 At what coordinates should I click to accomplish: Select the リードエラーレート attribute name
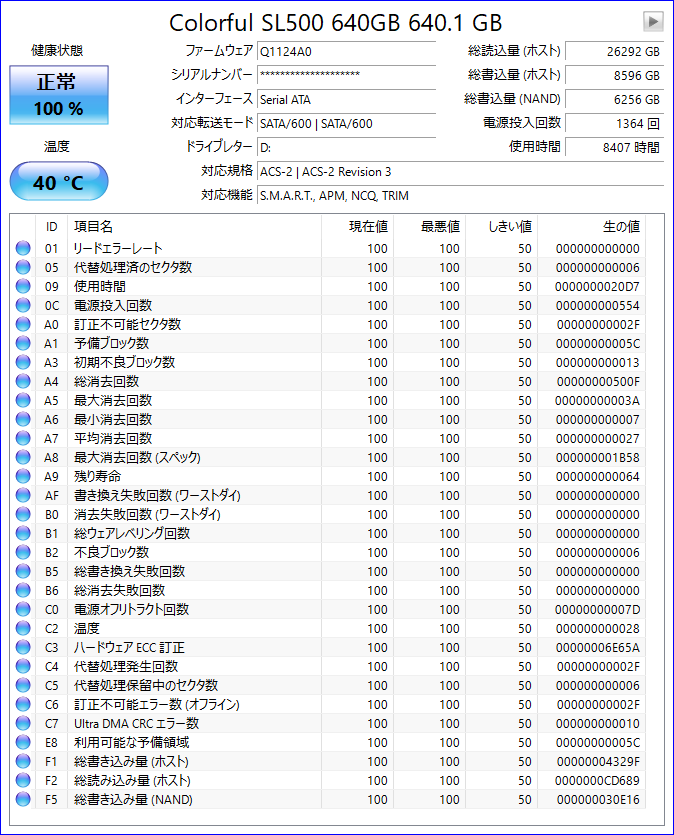118,248
